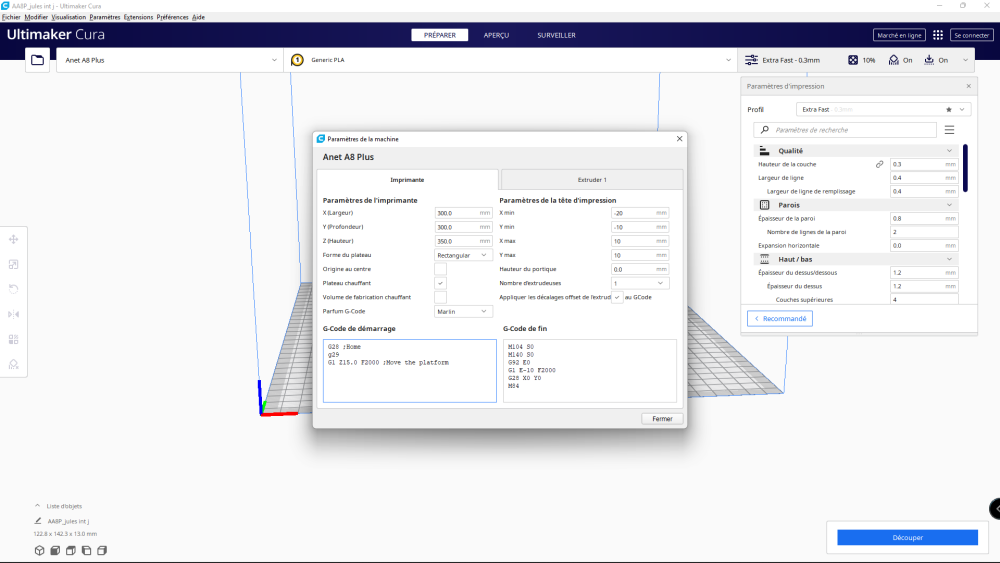Open Forme du plateau dropdown

[x=463, y=255]
